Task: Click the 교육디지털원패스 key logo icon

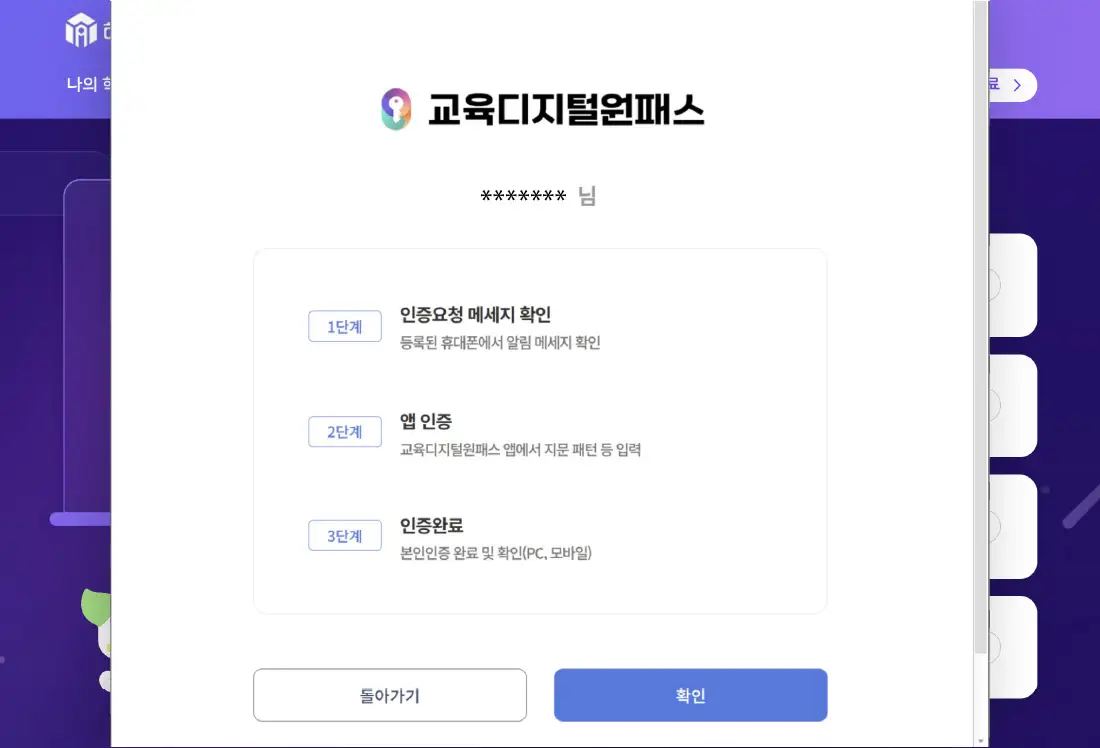Action: (397, 110)
